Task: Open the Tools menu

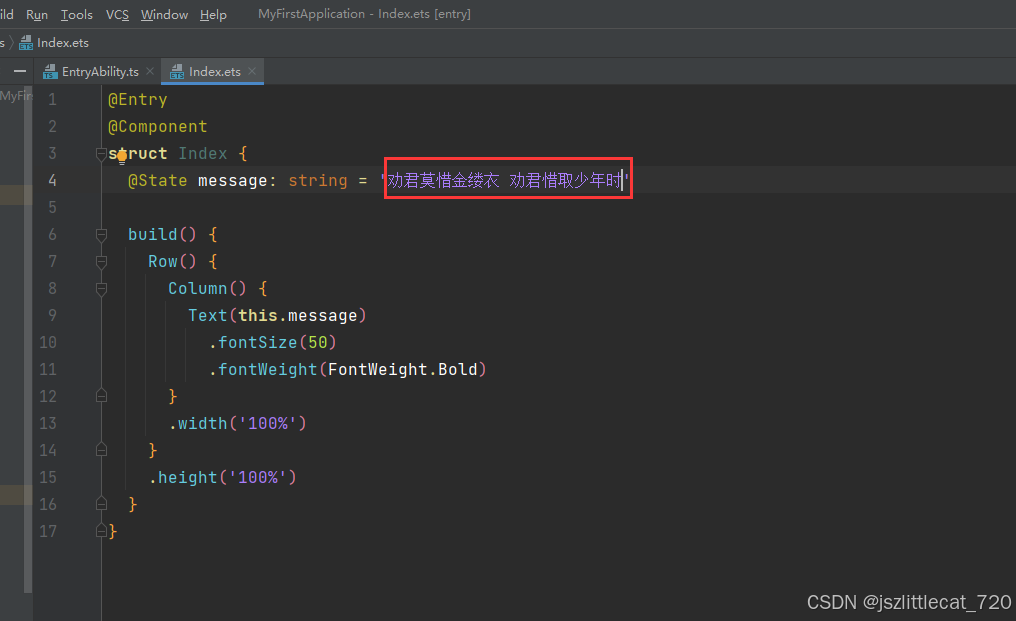Action: [76, 14]
